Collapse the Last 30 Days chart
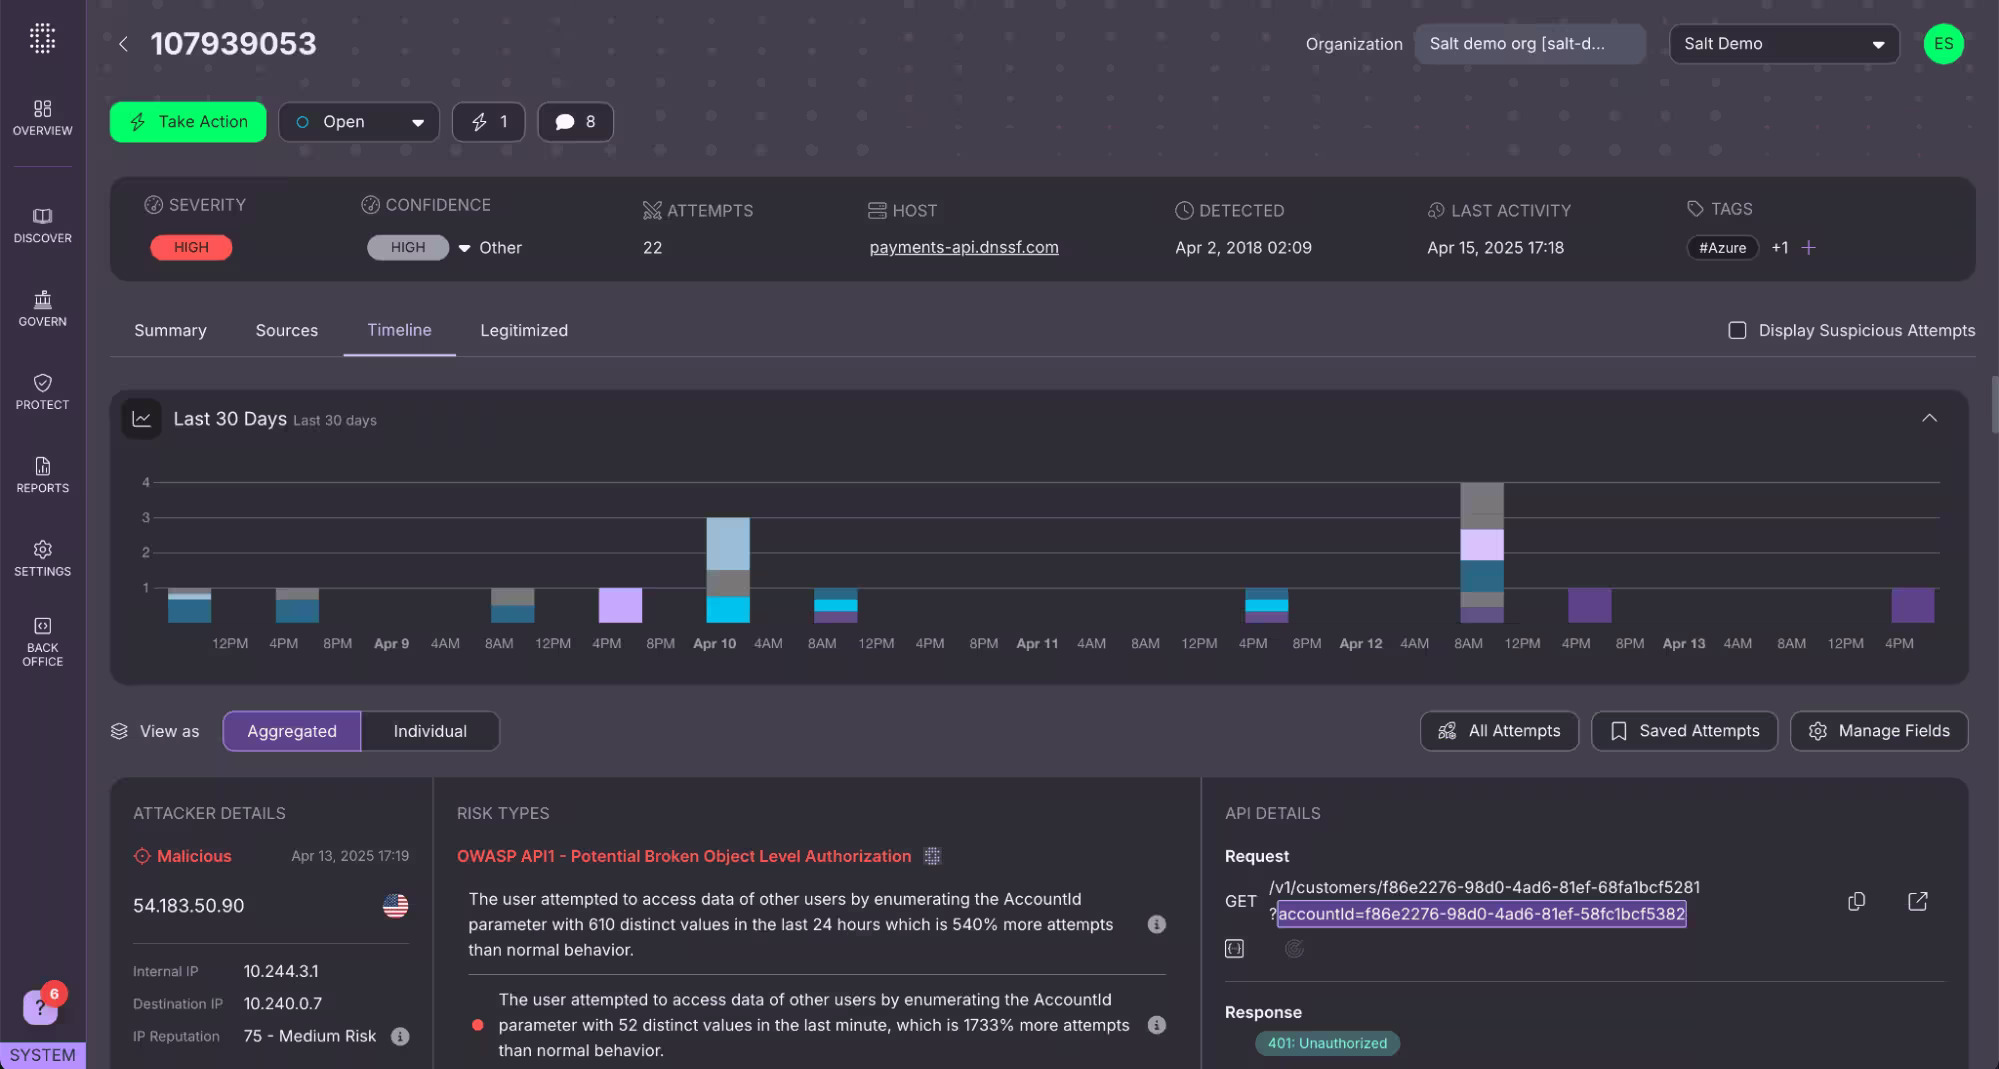 (1929, 418)
